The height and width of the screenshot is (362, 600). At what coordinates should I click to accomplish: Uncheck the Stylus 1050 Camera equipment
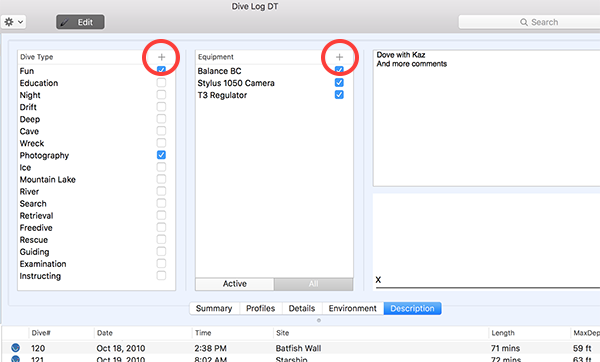(x=339, y=83)
